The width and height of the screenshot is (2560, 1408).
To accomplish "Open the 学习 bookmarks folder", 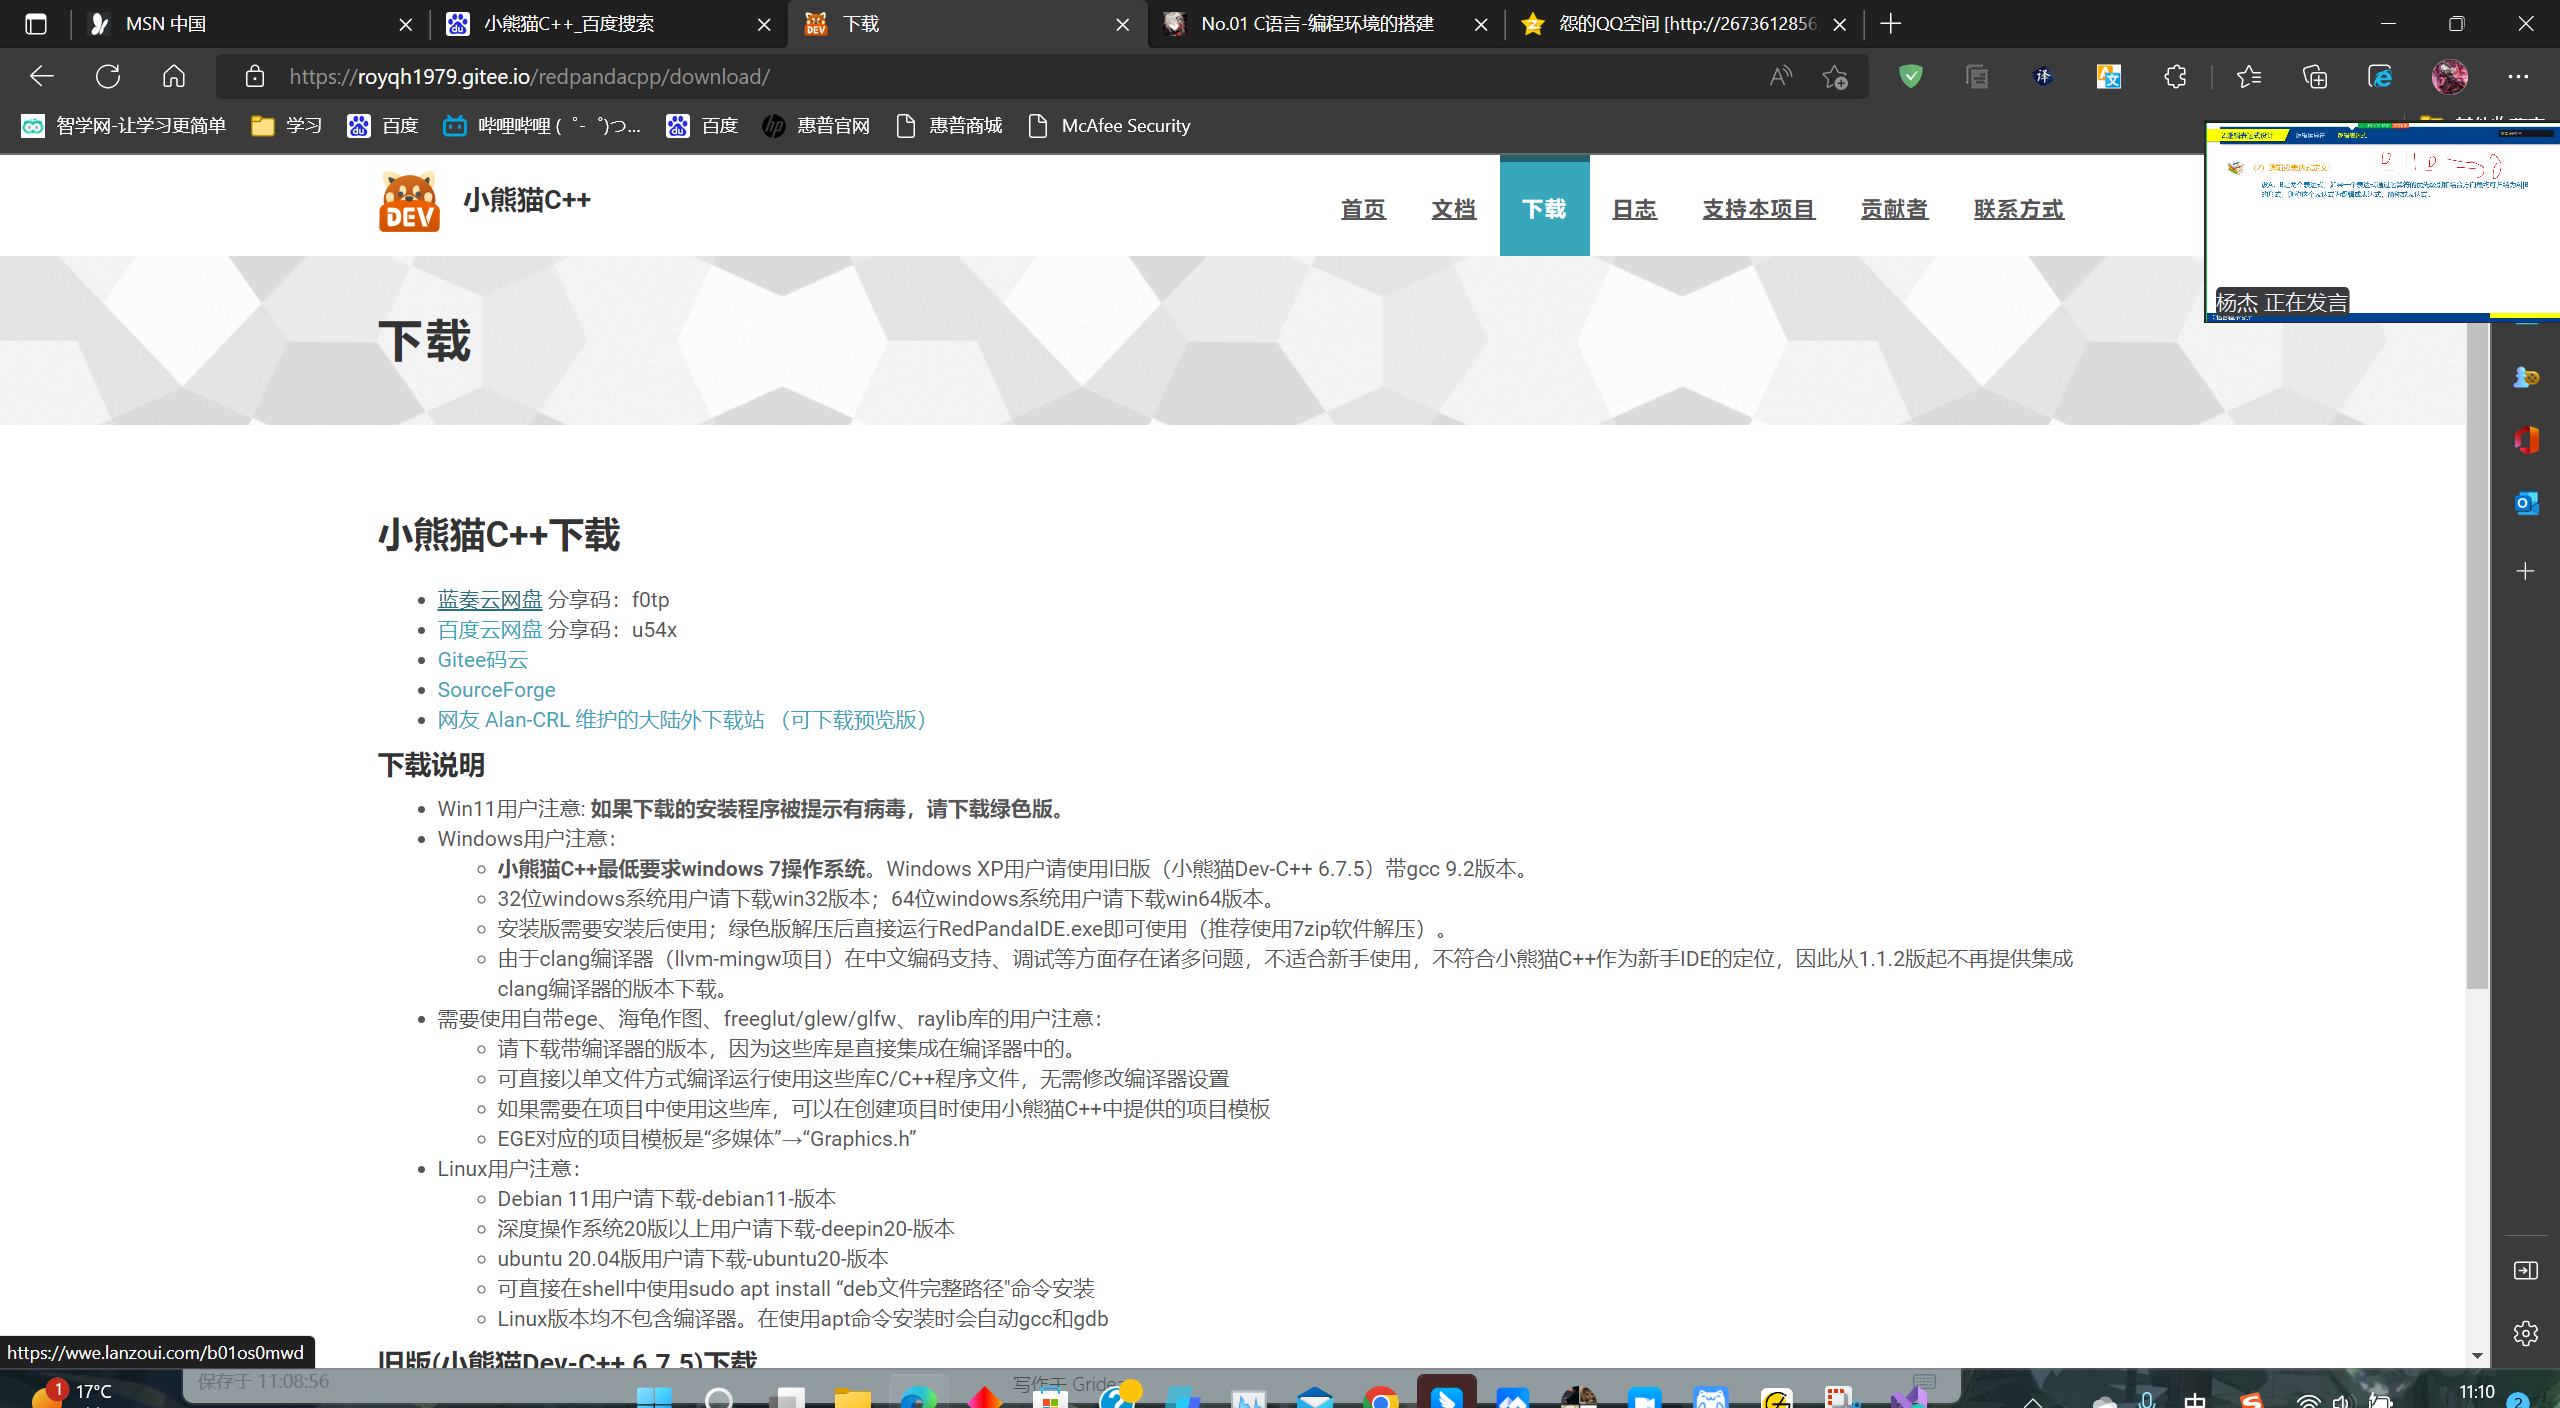I will point(287,126).
